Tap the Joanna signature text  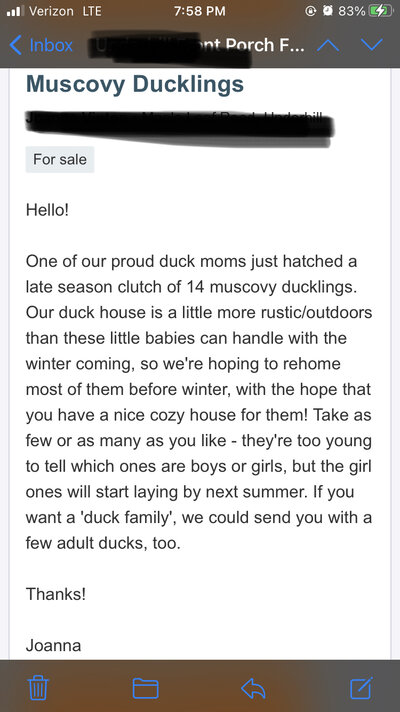[x=54, y=645]
